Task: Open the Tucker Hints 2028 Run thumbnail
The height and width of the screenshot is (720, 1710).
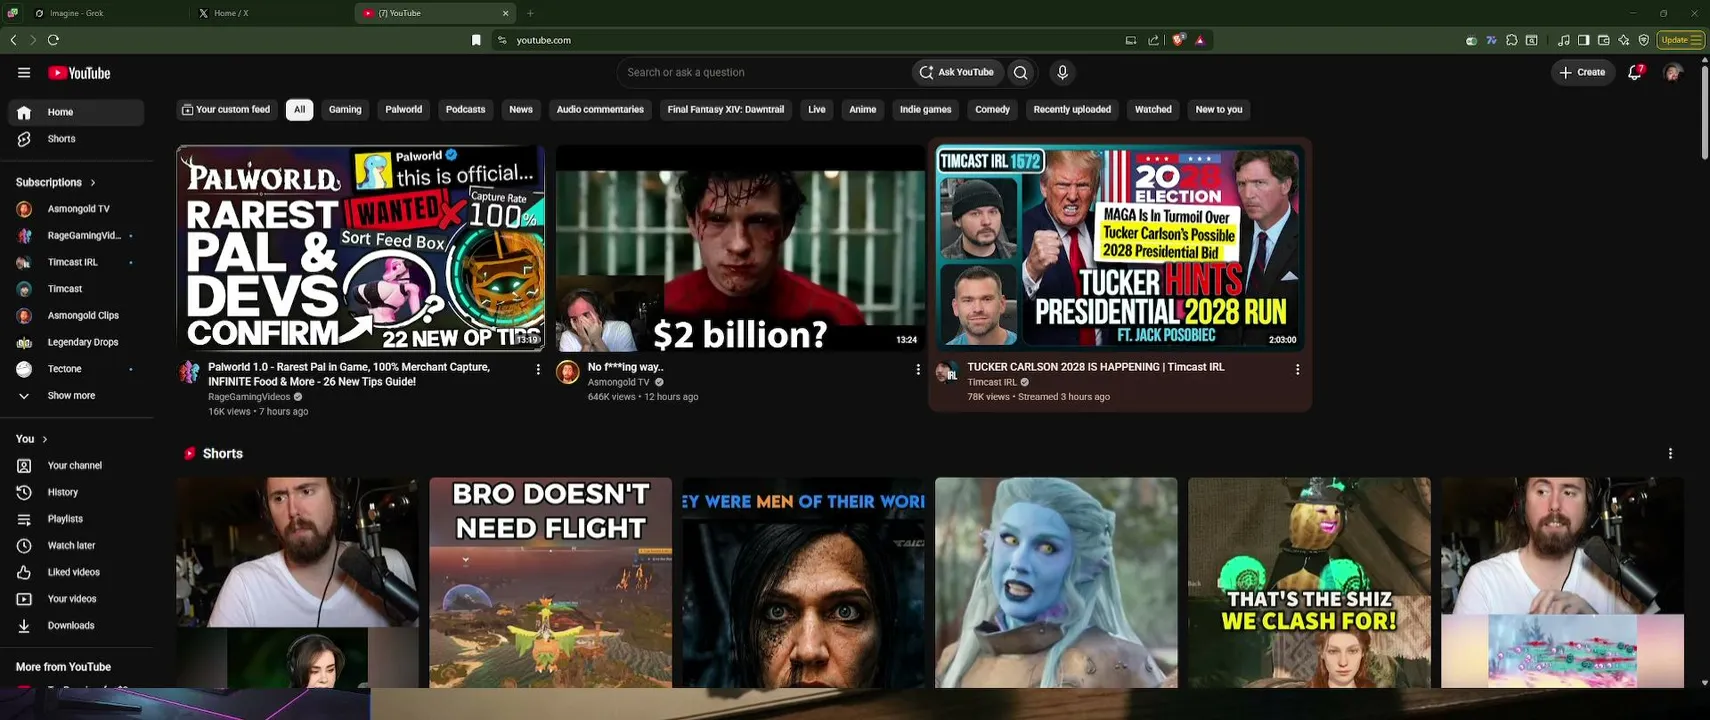Action: pos(1120,248)
